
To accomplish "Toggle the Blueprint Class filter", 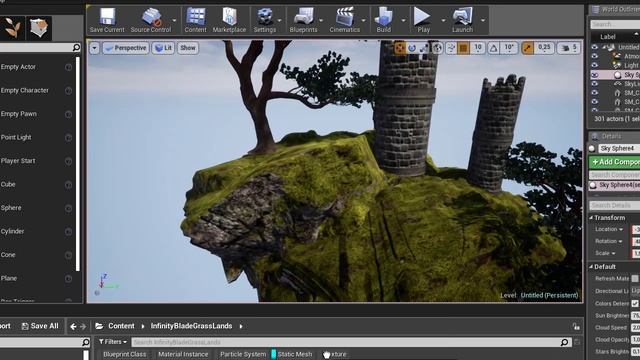I will click(124, 354).
